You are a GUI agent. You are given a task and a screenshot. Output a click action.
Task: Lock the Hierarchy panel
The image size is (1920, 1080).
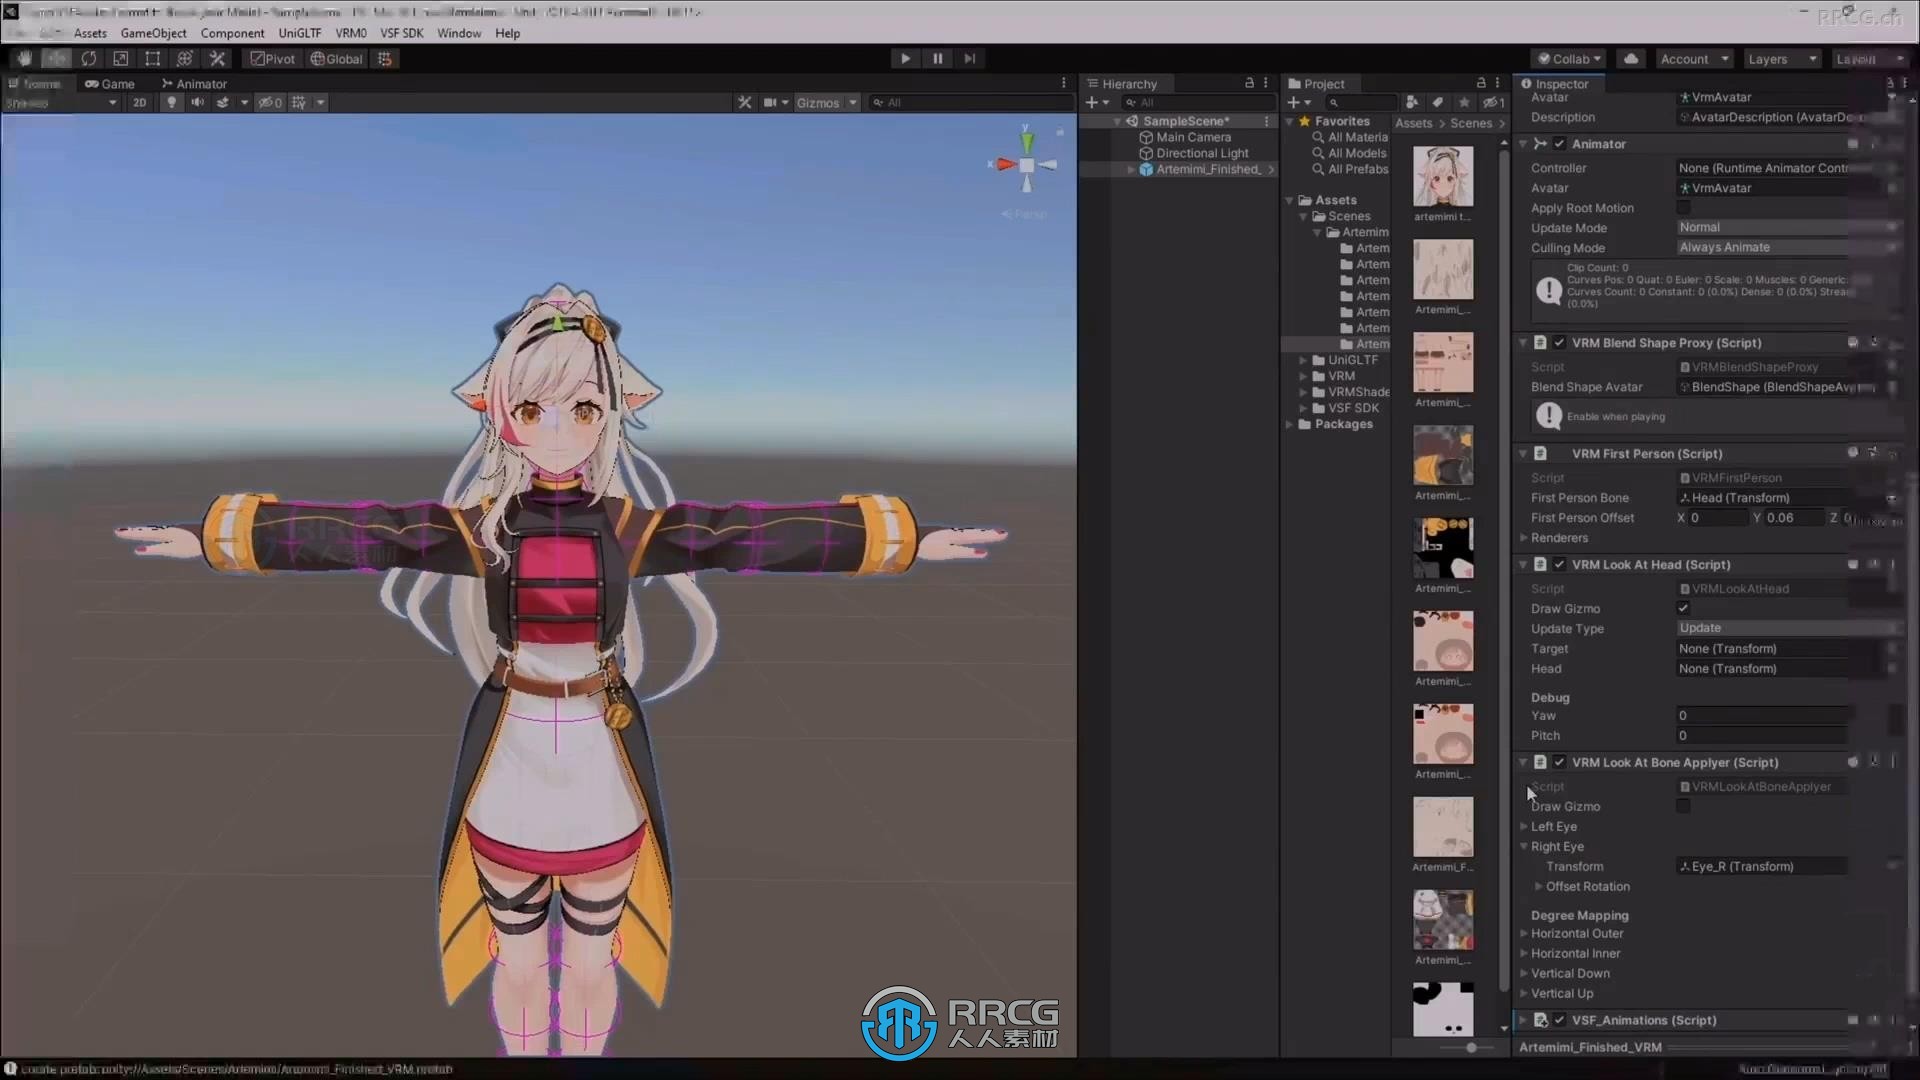point(1249,83)
